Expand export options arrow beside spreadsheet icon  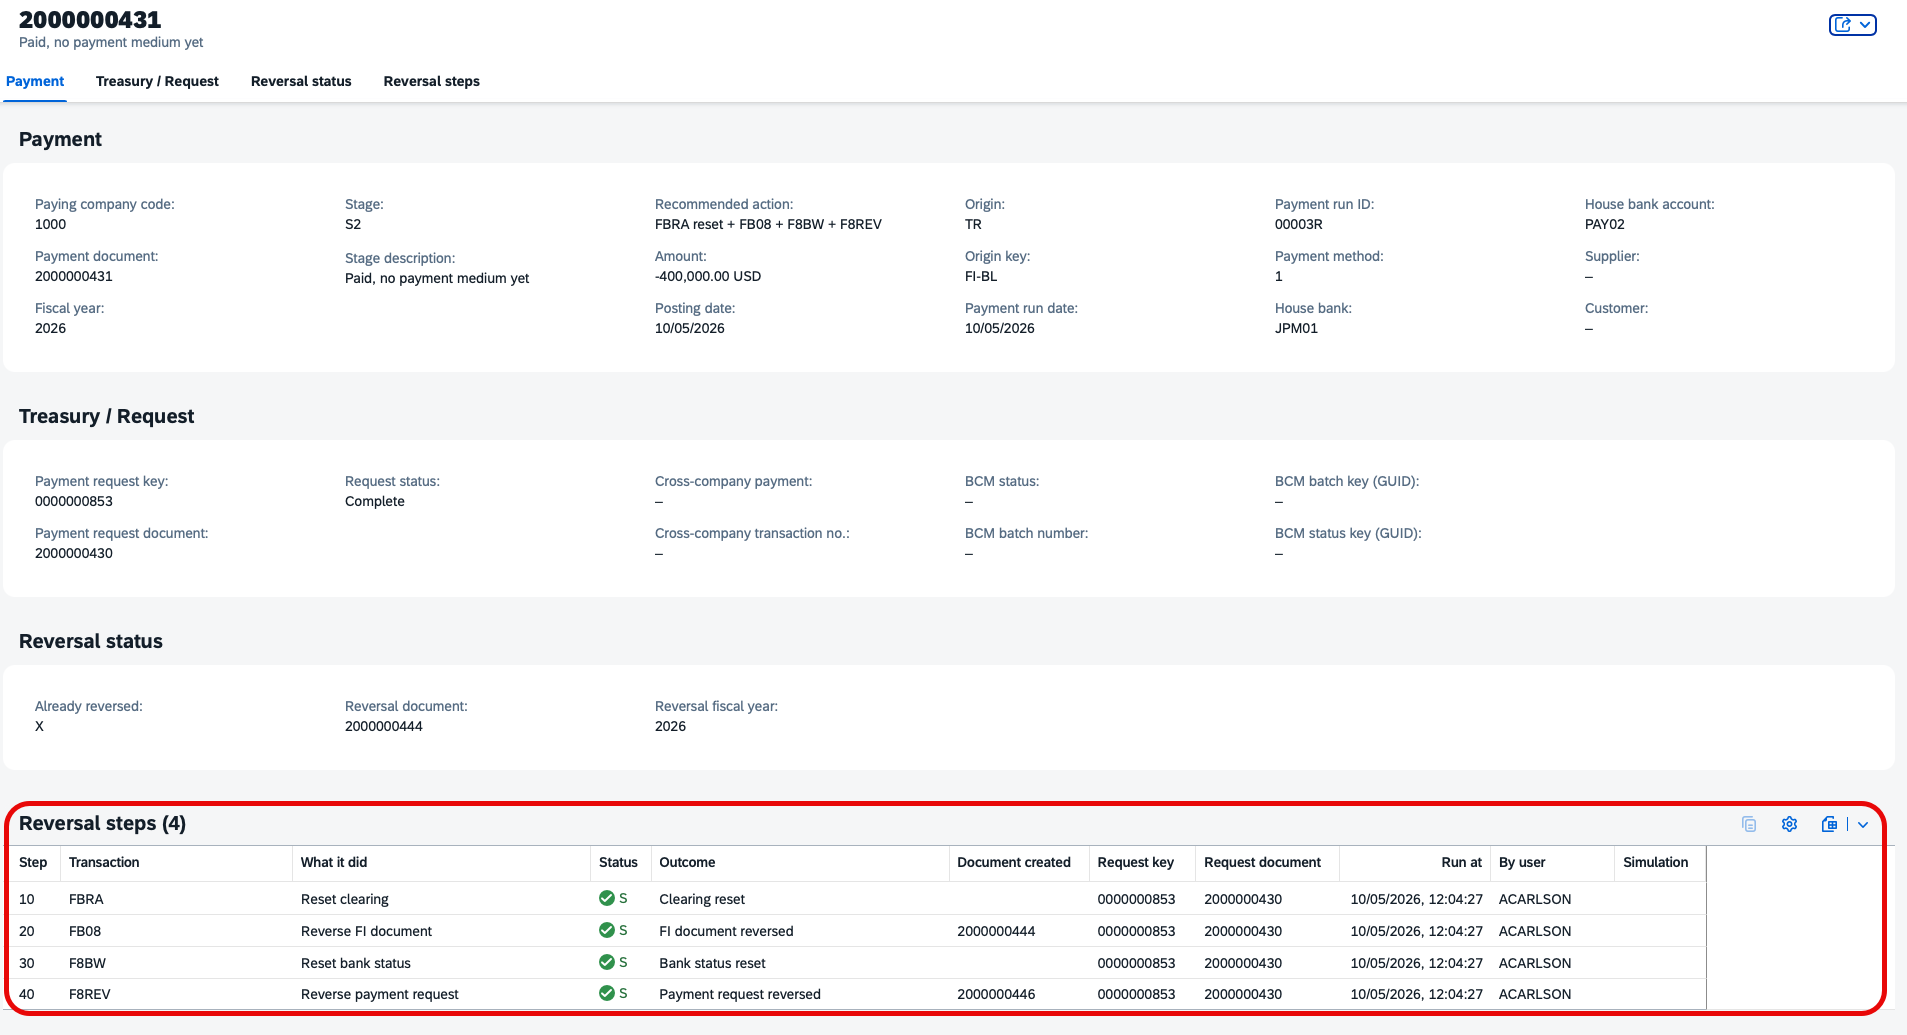(1863, 824)
